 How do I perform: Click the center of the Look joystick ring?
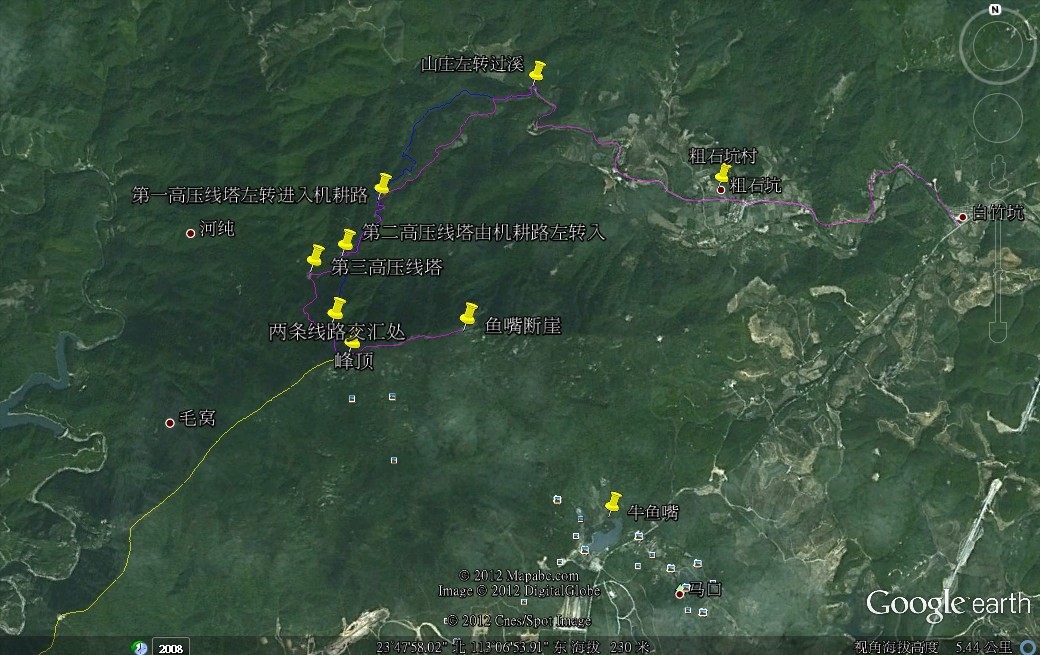[995, 47]
